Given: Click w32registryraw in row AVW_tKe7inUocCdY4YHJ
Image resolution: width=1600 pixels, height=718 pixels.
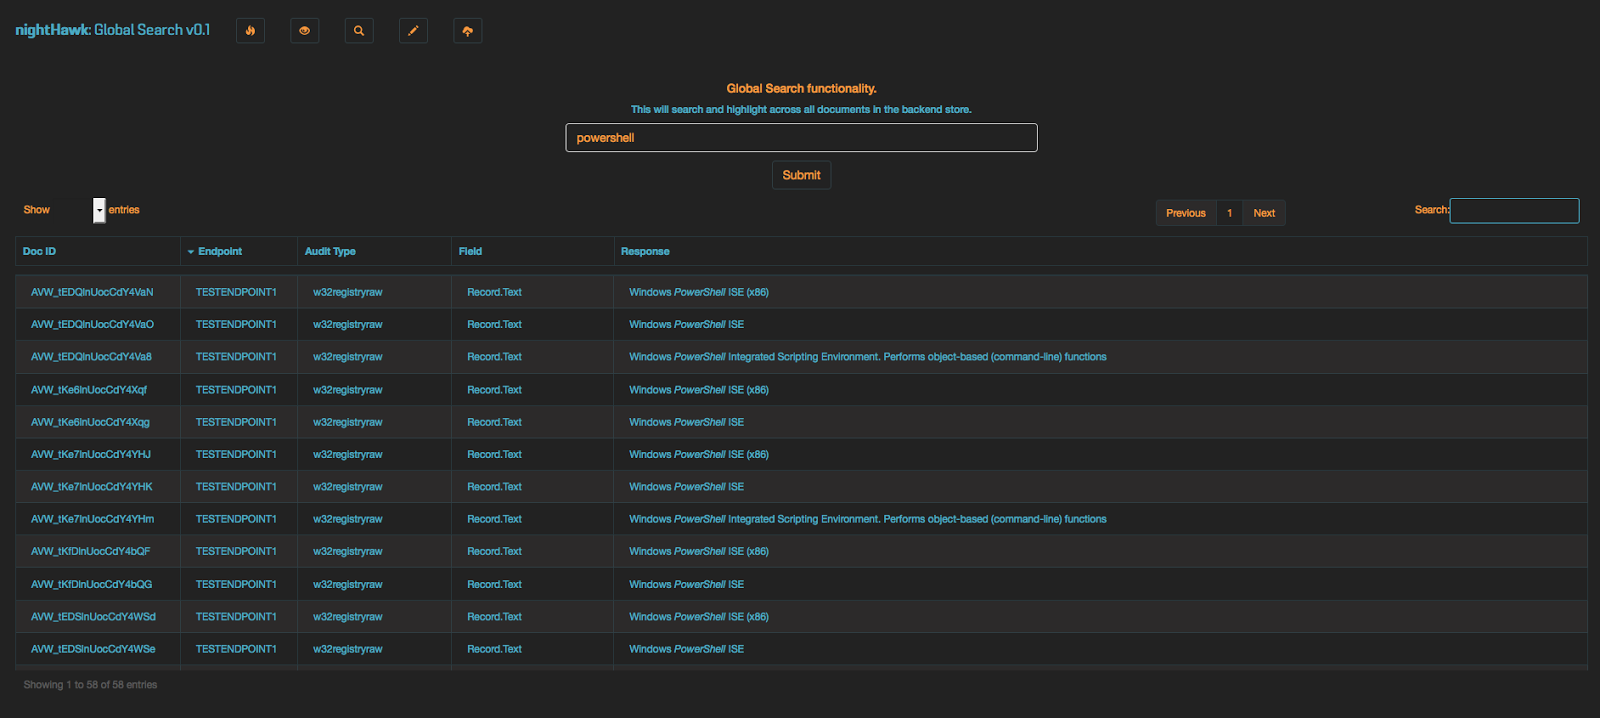Looking at the screenshot, I should point(348,454).
